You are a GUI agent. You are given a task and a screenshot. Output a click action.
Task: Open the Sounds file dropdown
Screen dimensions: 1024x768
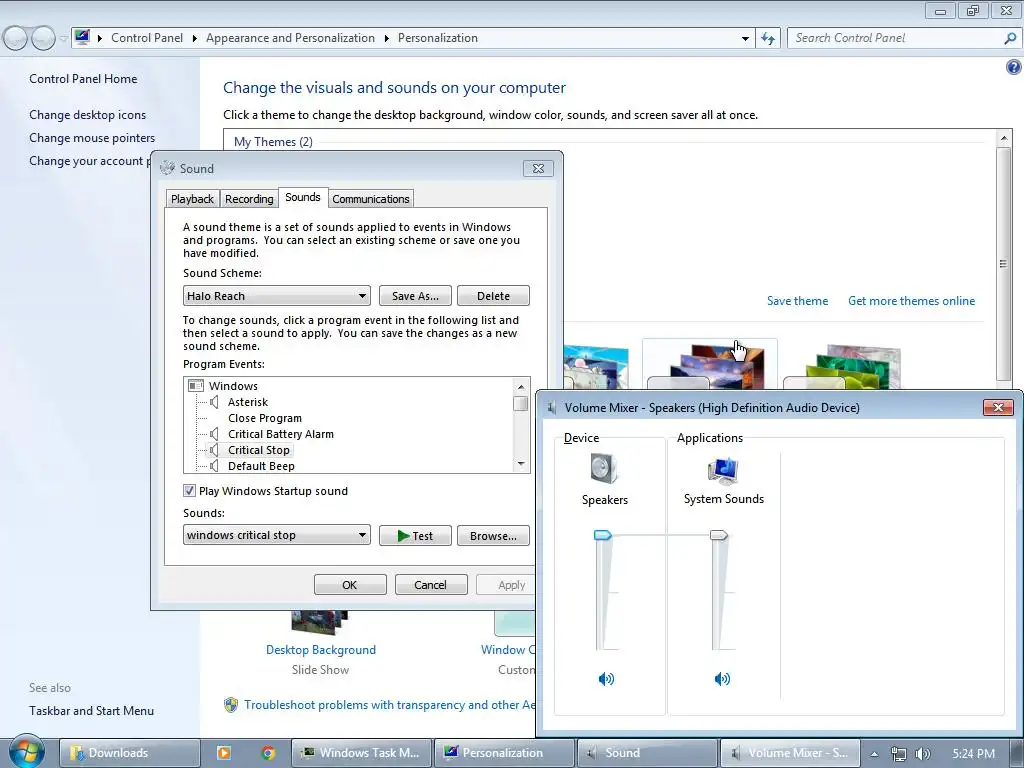[277, 535]
